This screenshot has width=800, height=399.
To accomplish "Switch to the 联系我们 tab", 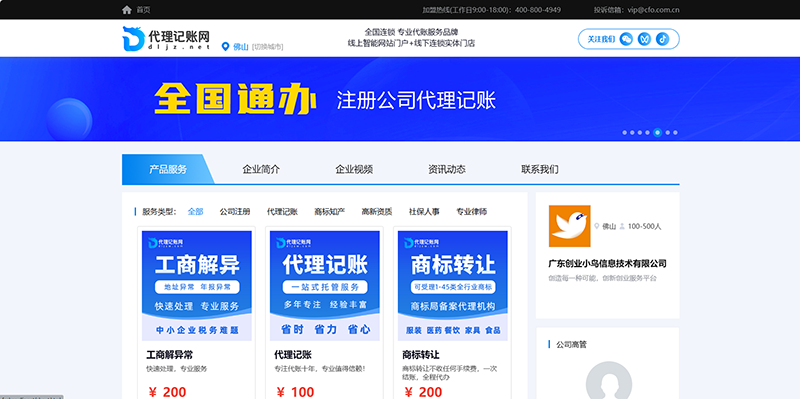I will point(540,169).
